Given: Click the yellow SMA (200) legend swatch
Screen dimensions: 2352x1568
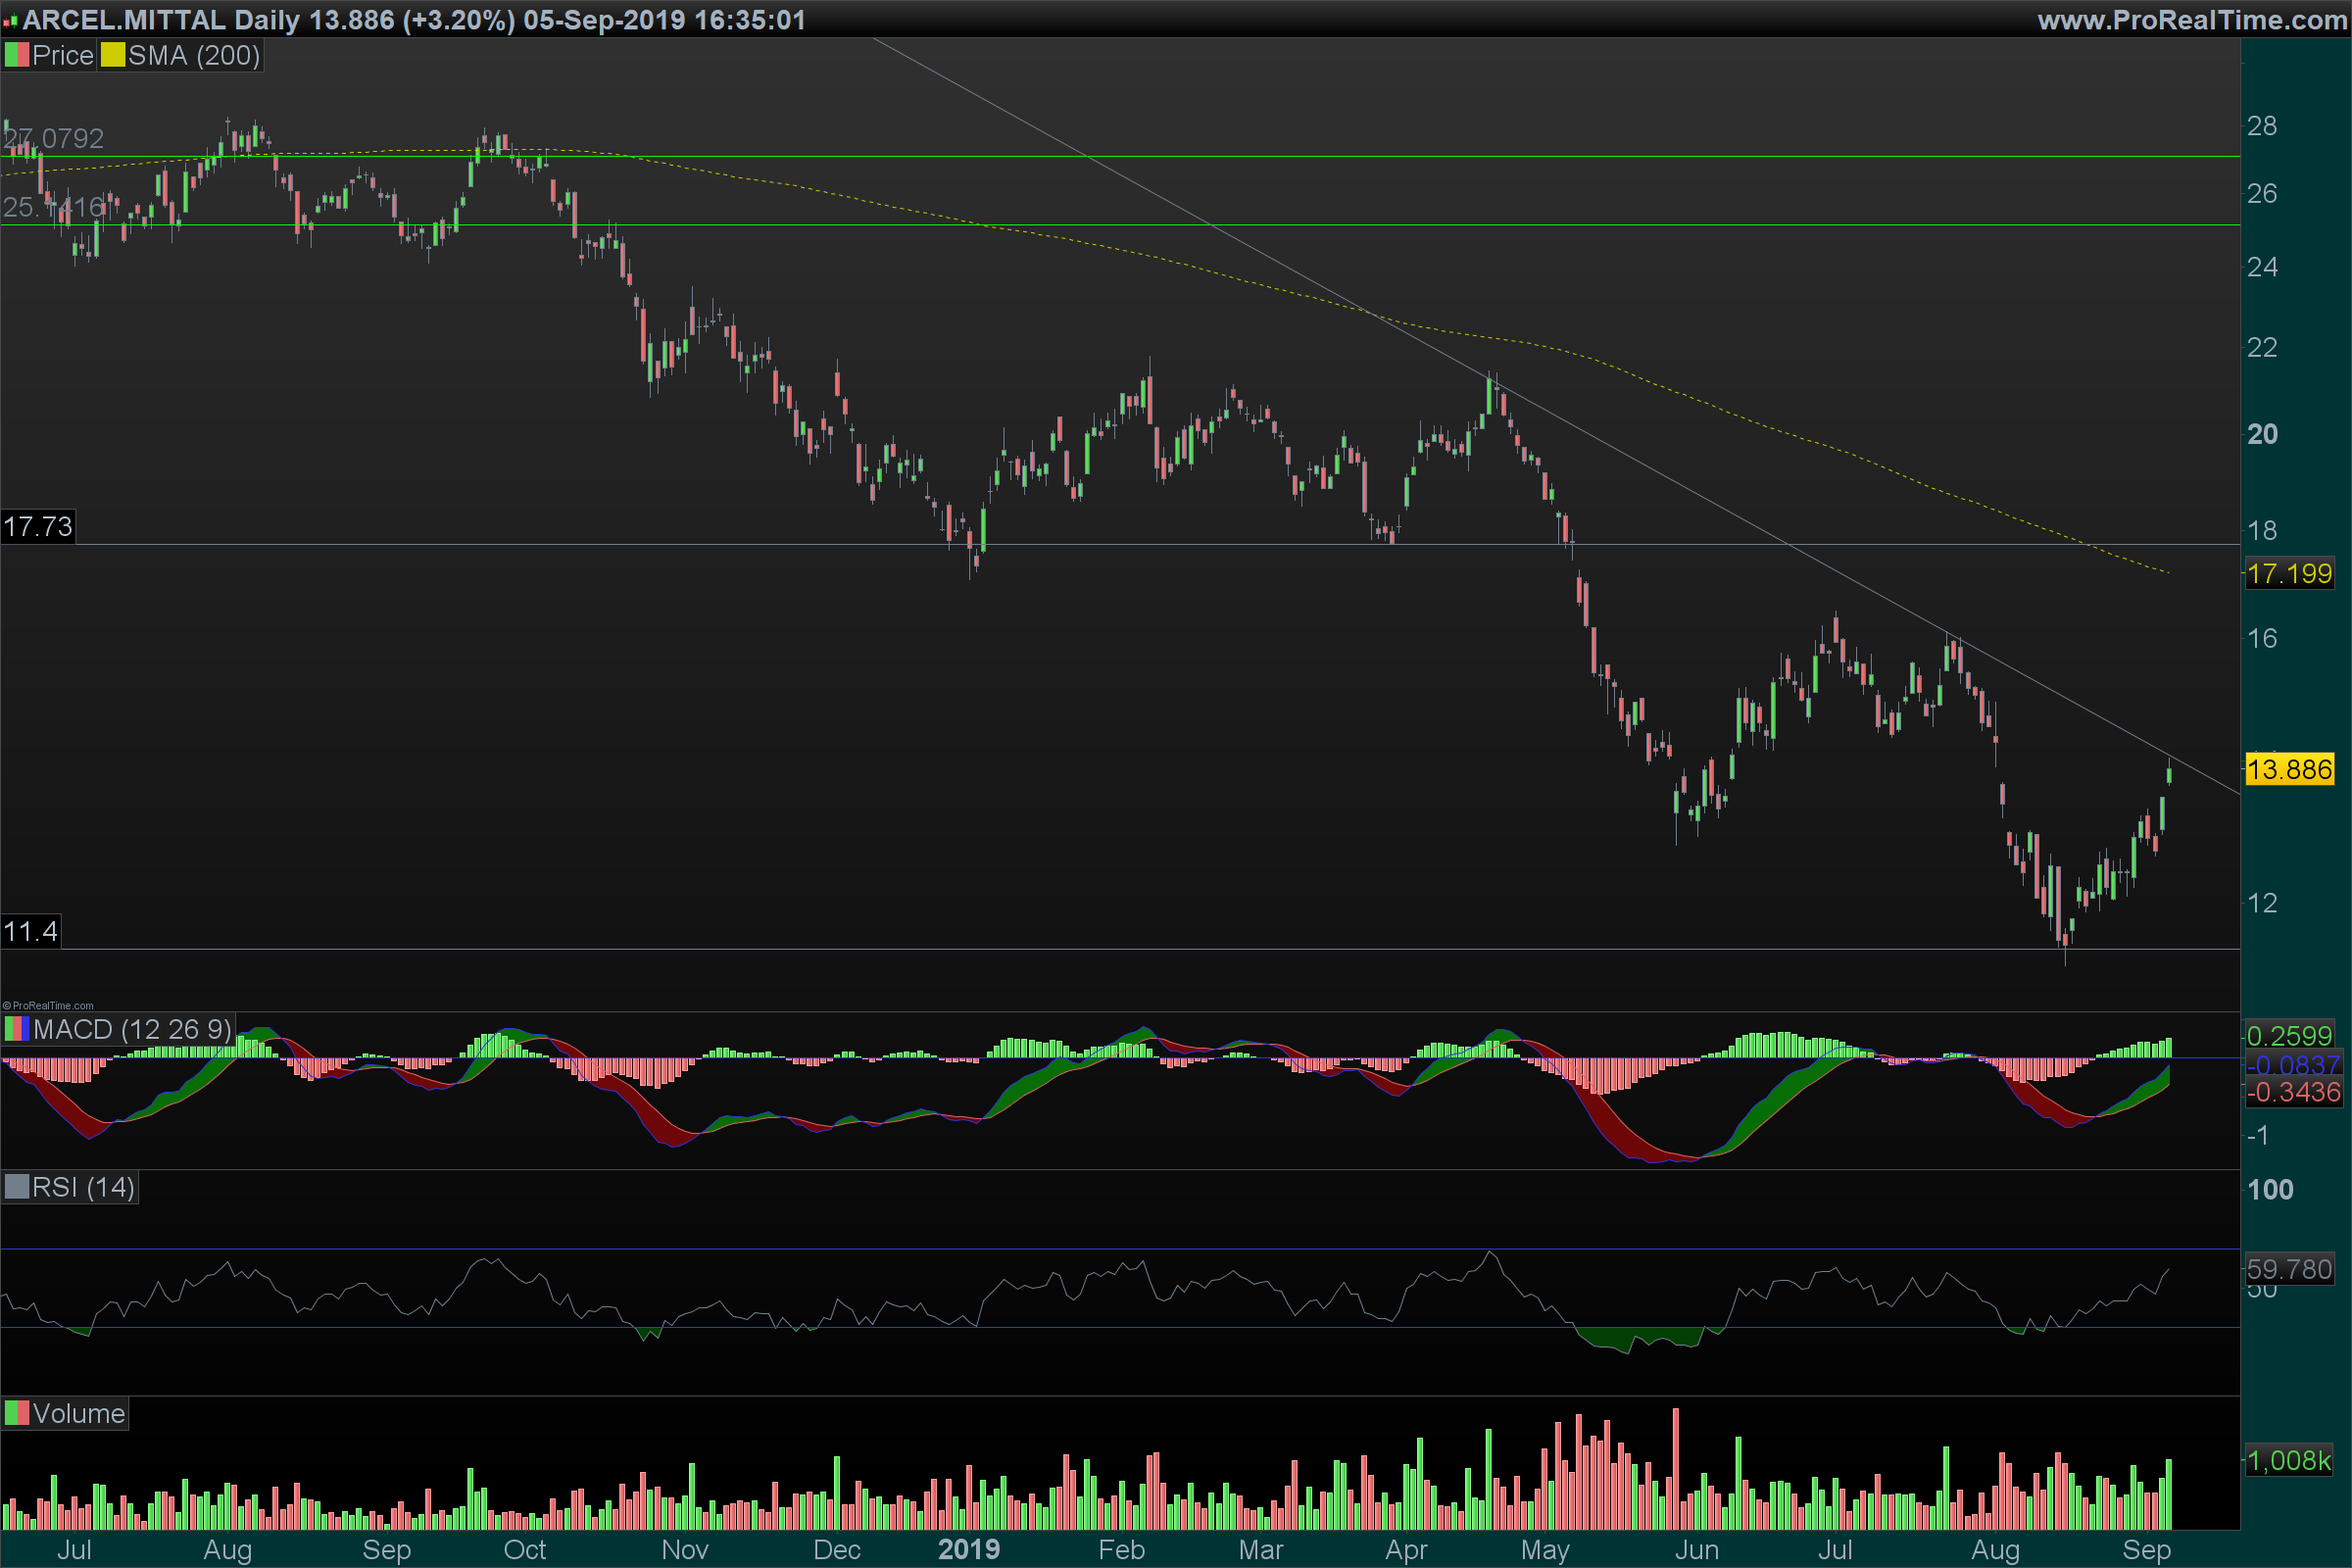Looking at the screenshot, I should [x=112, y=56].
